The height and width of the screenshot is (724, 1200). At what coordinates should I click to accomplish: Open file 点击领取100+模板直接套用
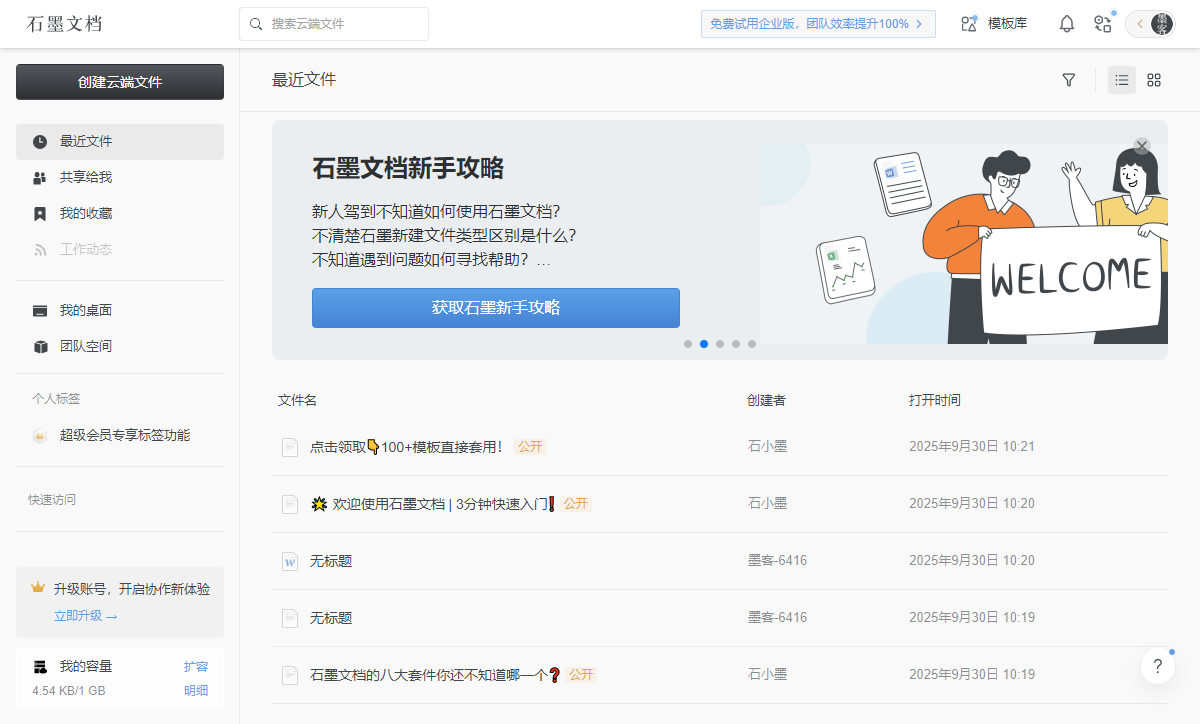click(x=406, y=447)
